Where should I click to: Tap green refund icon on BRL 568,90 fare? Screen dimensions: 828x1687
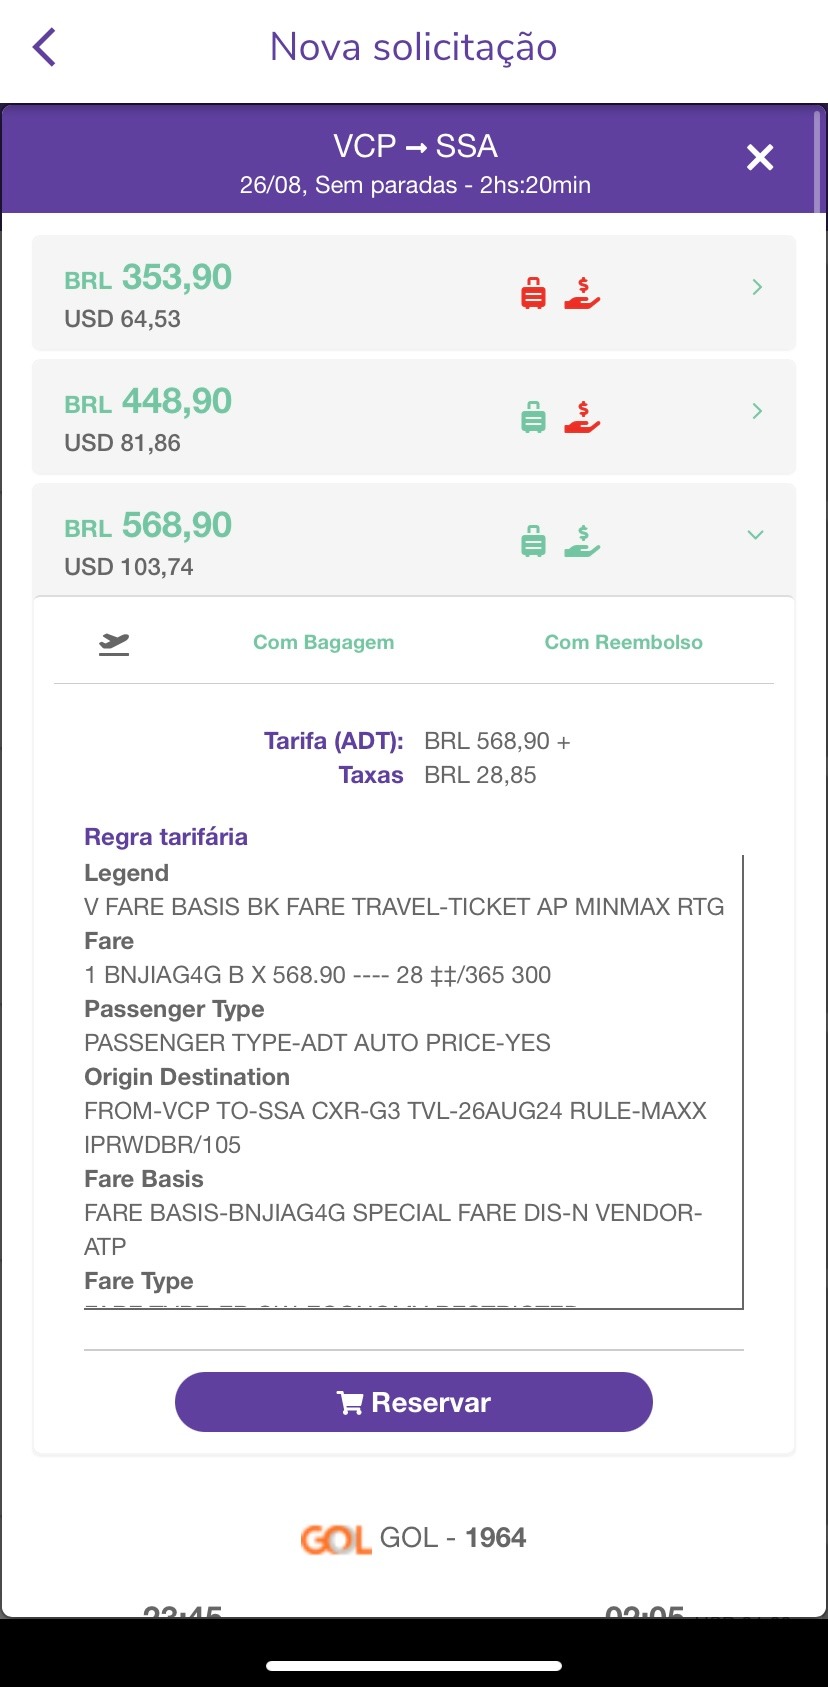coord(582,540)
